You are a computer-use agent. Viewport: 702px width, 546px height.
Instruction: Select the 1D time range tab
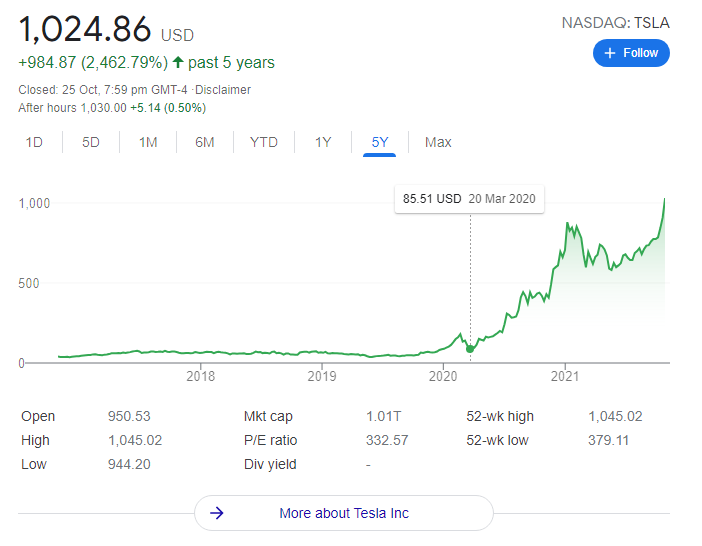click(x=34, y=142)
